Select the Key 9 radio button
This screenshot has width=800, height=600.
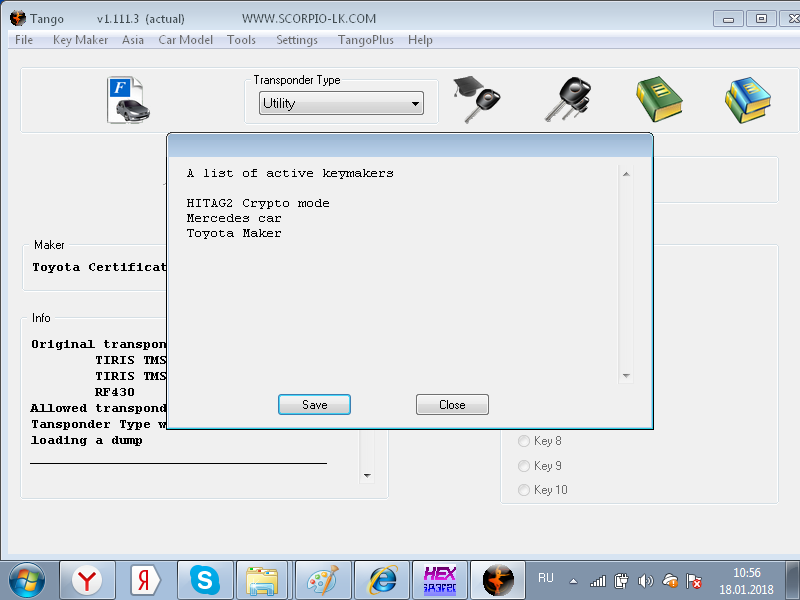[x=523, y=466]
